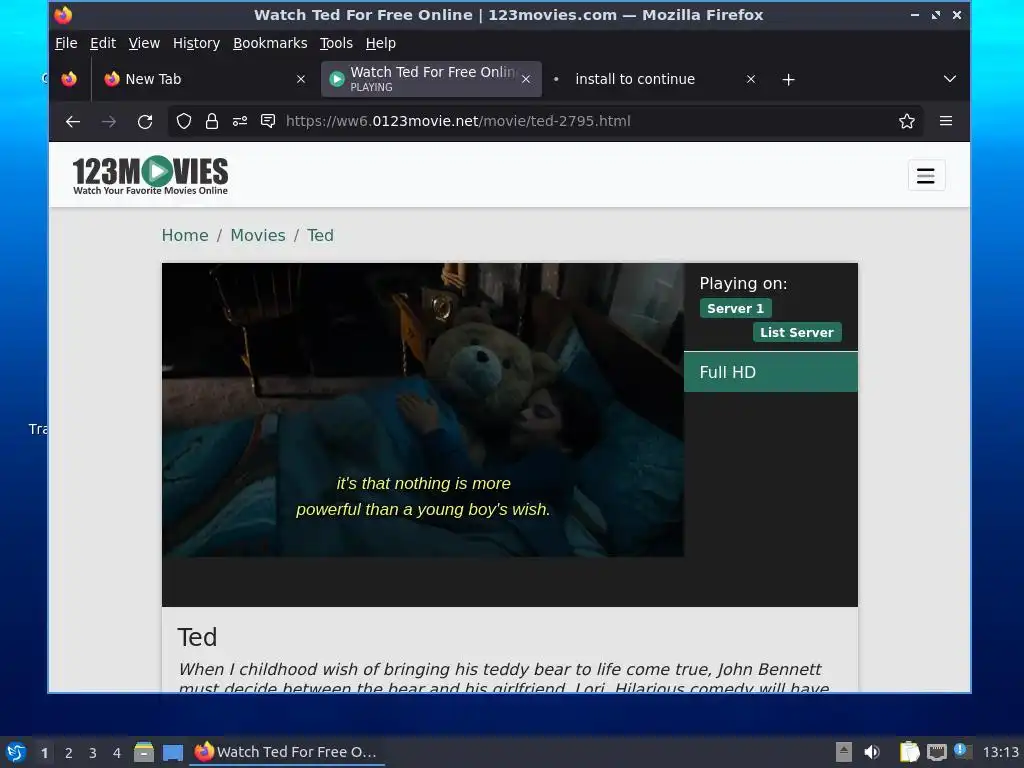Screen dimensions: 1024x768
Task: Open a new tab with plus button
Action: [788, 80]
